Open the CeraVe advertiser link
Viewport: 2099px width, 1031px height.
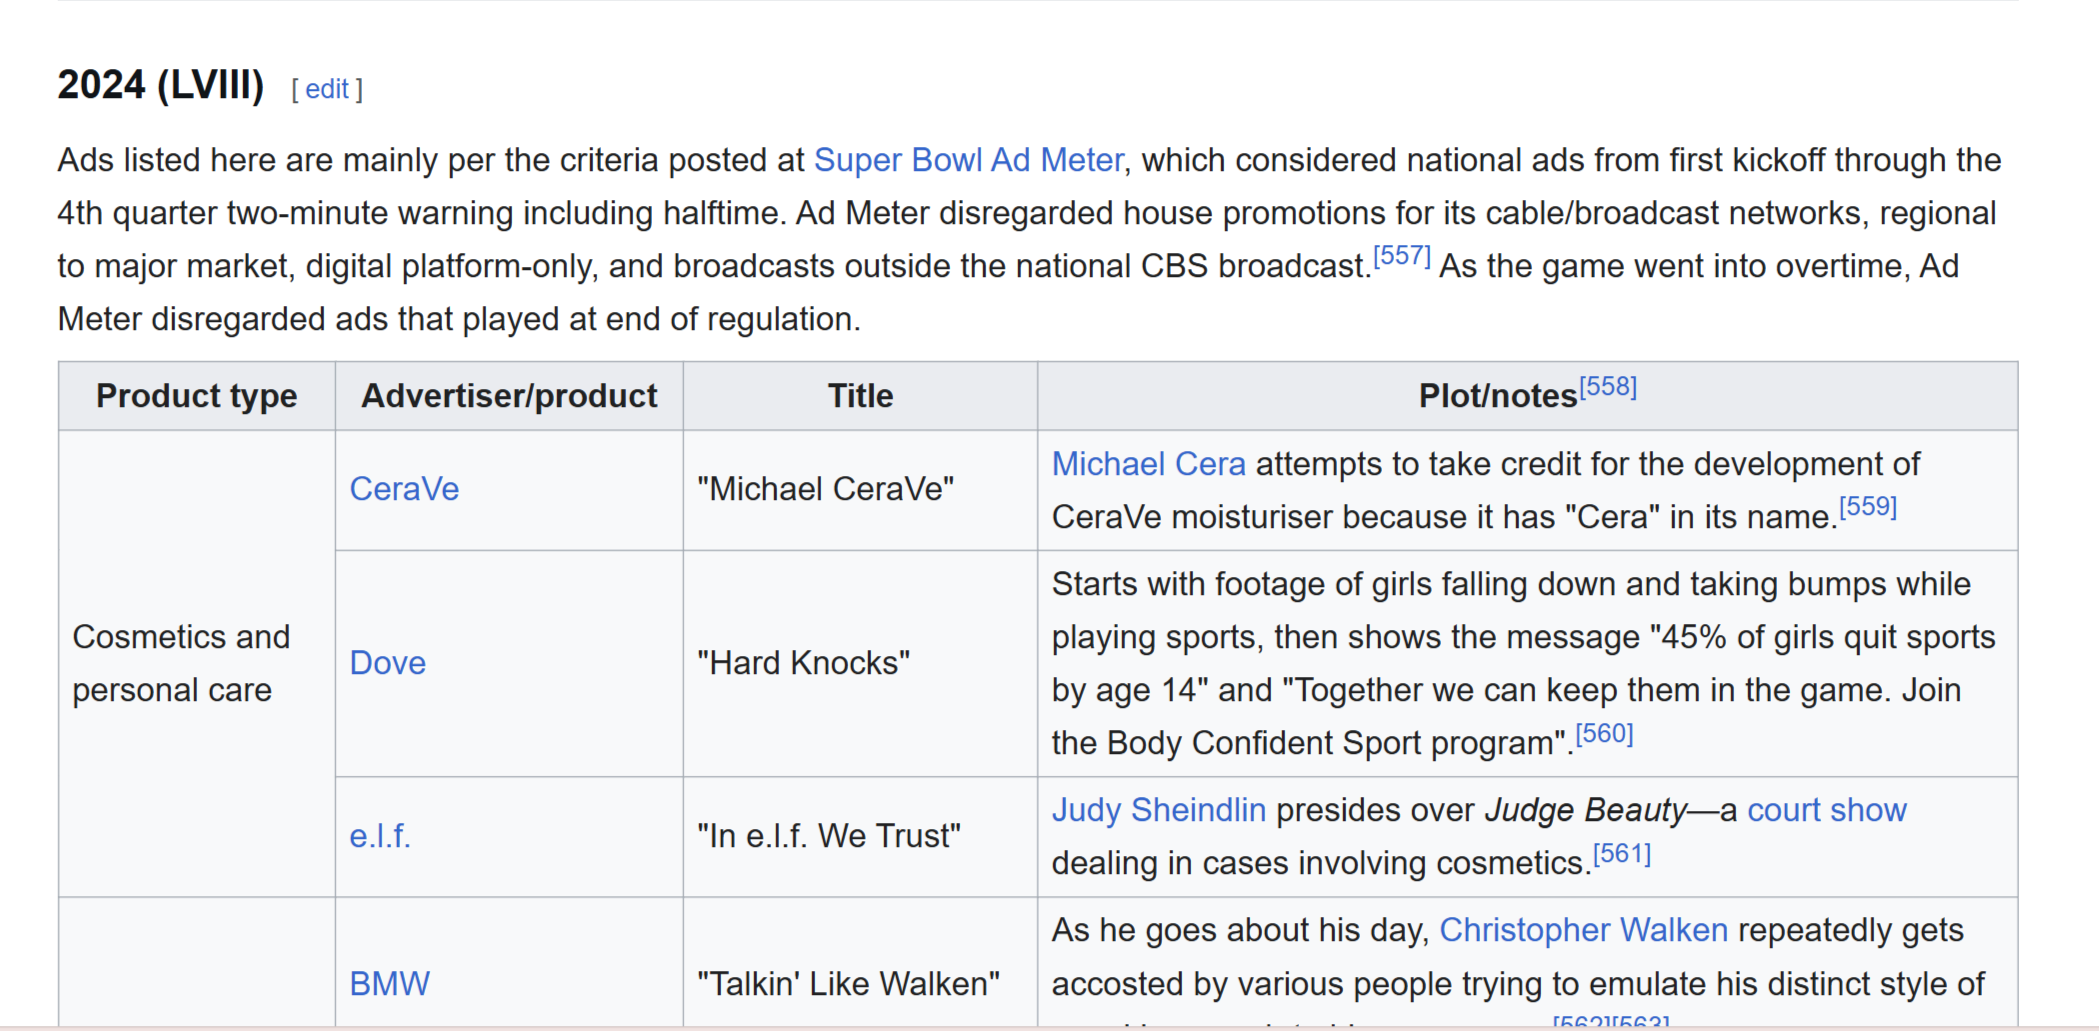(404, 489)
